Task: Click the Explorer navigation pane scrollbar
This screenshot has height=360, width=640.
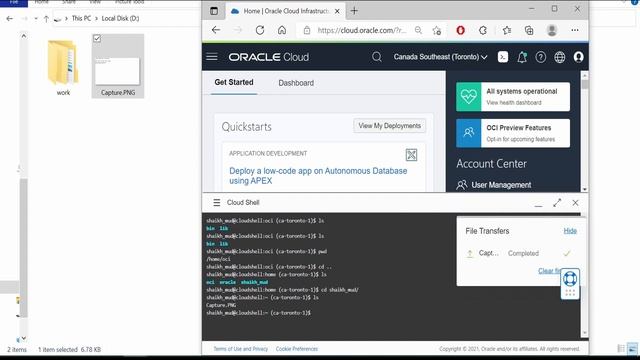Action: 24,247
